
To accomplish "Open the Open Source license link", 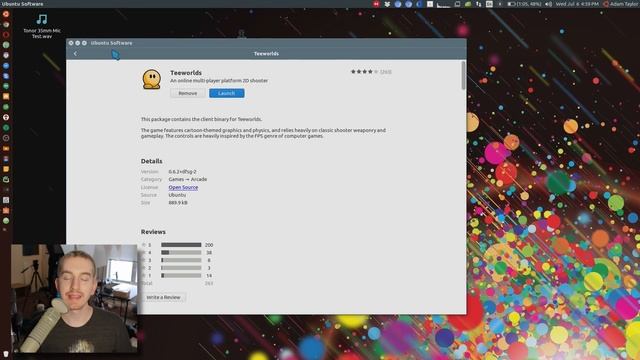I will (183, 187).
